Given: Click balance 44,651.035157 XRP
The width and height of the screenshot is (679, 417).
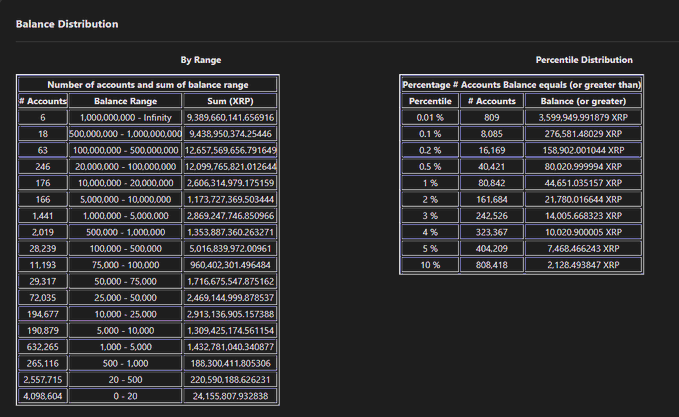Looking at the screenshot, I should tap(583, 183).
